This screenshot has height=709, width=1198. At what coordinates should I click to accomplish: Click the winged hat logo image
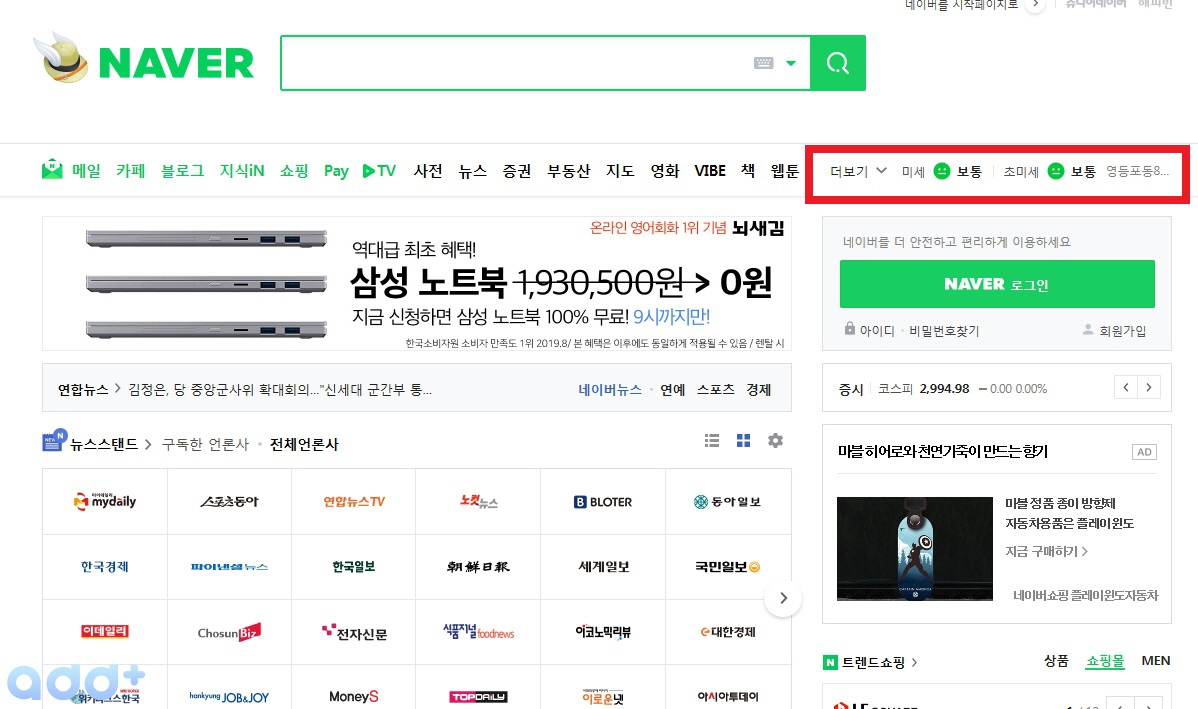[x=63, y=57]
